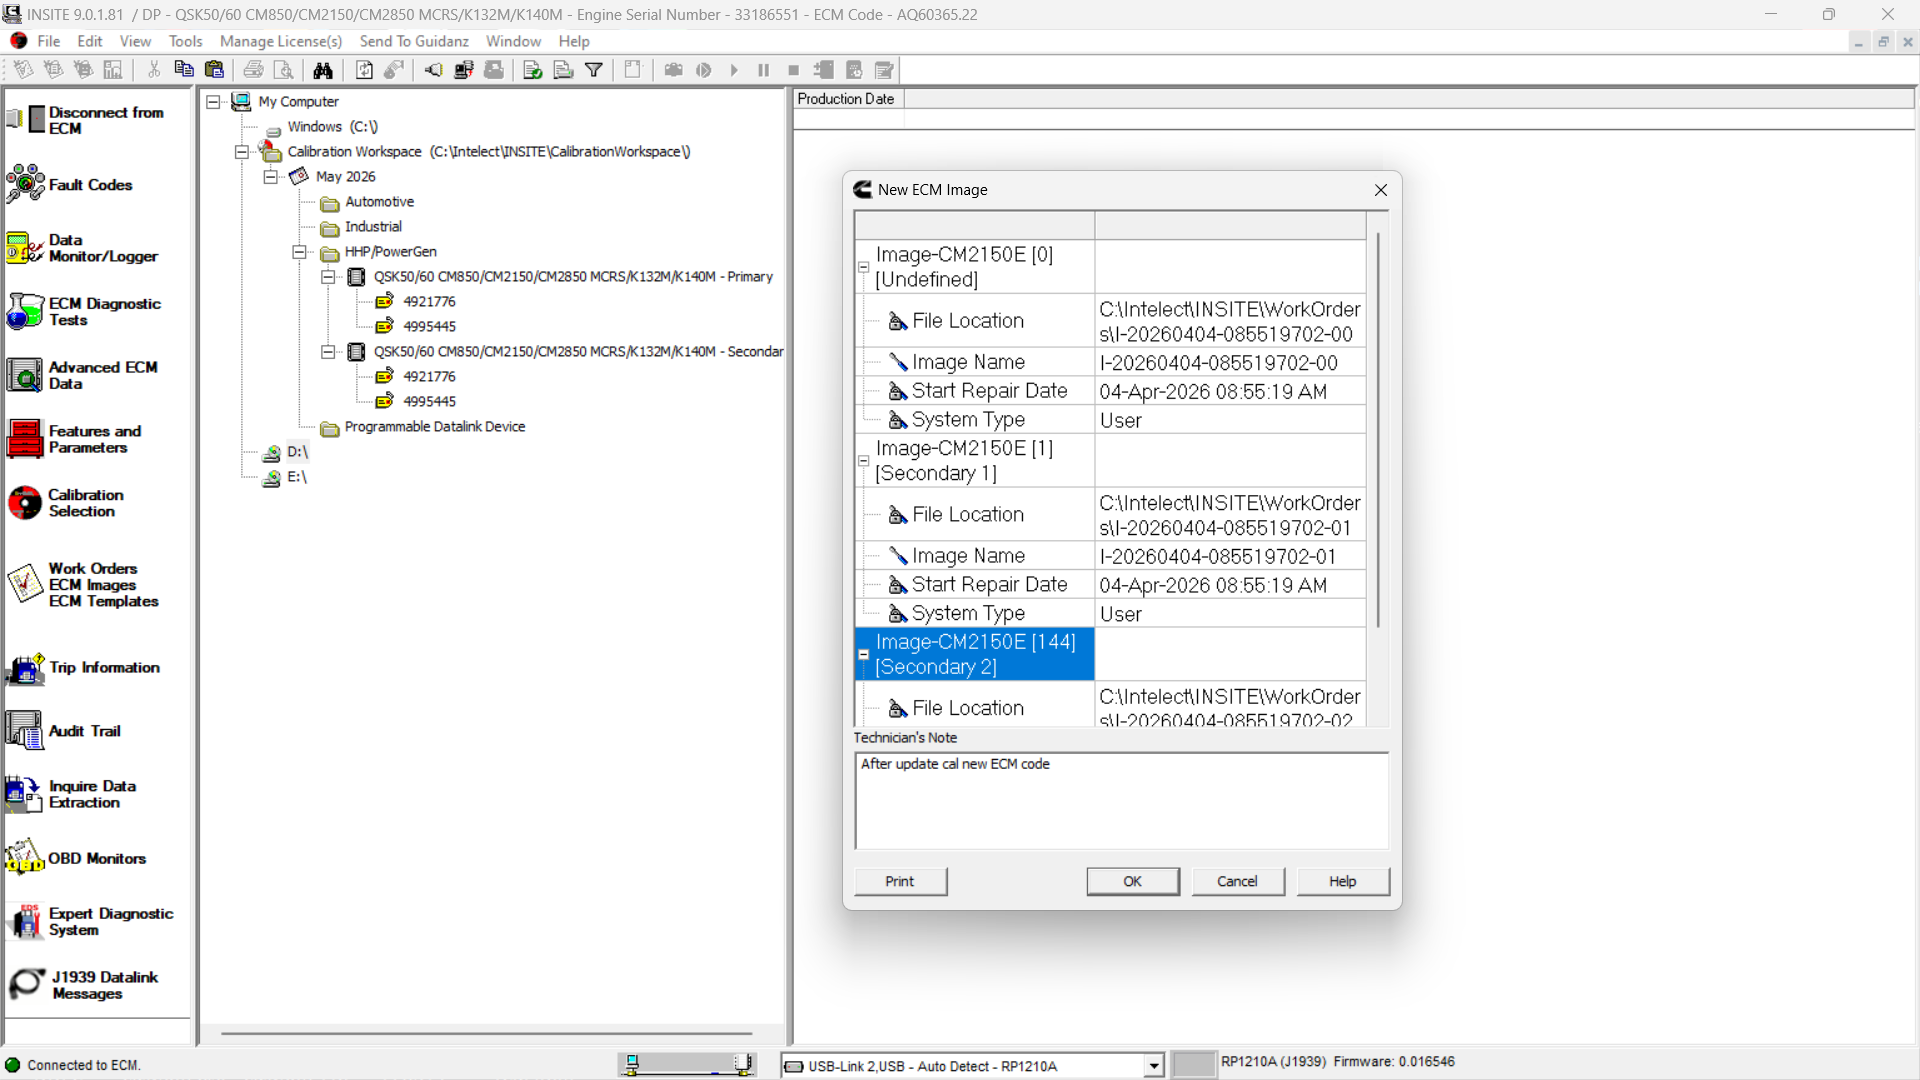
Task: Open the Window menu
Action: click(x=513, y=41)
